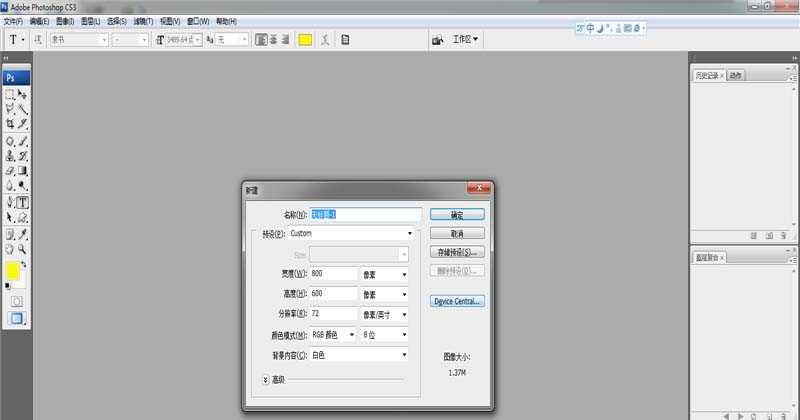
Task: Toggle Quick Mask mode in toolbox
Action: coord(16,300)
